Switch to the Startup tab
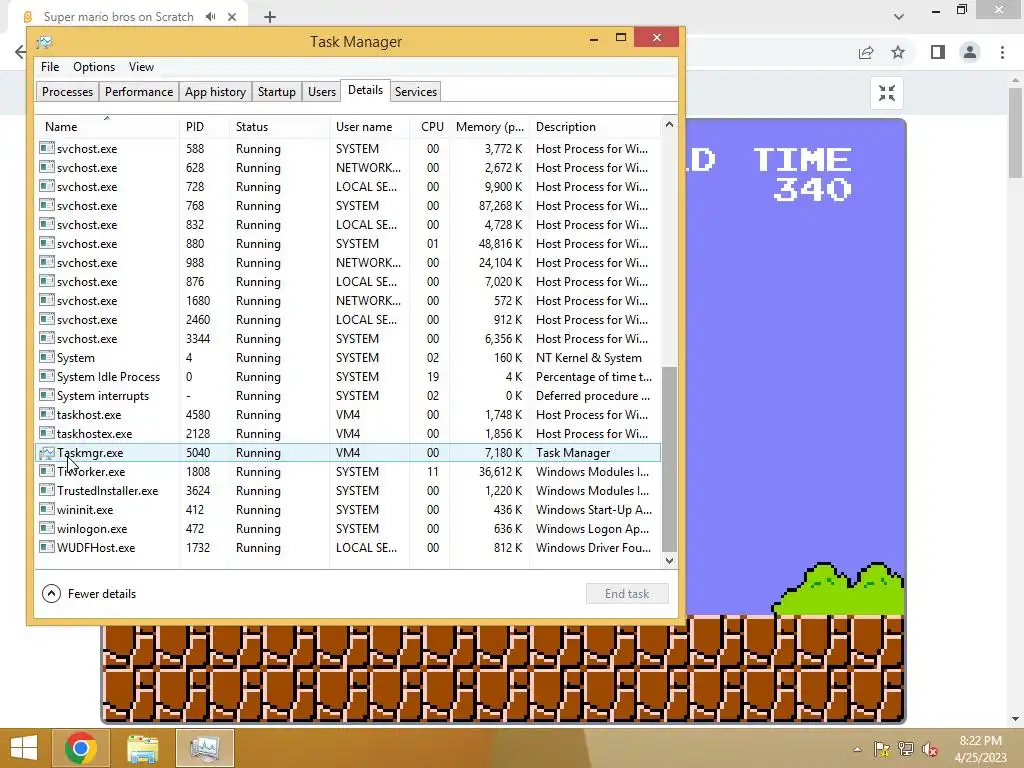 click(277, 91)
